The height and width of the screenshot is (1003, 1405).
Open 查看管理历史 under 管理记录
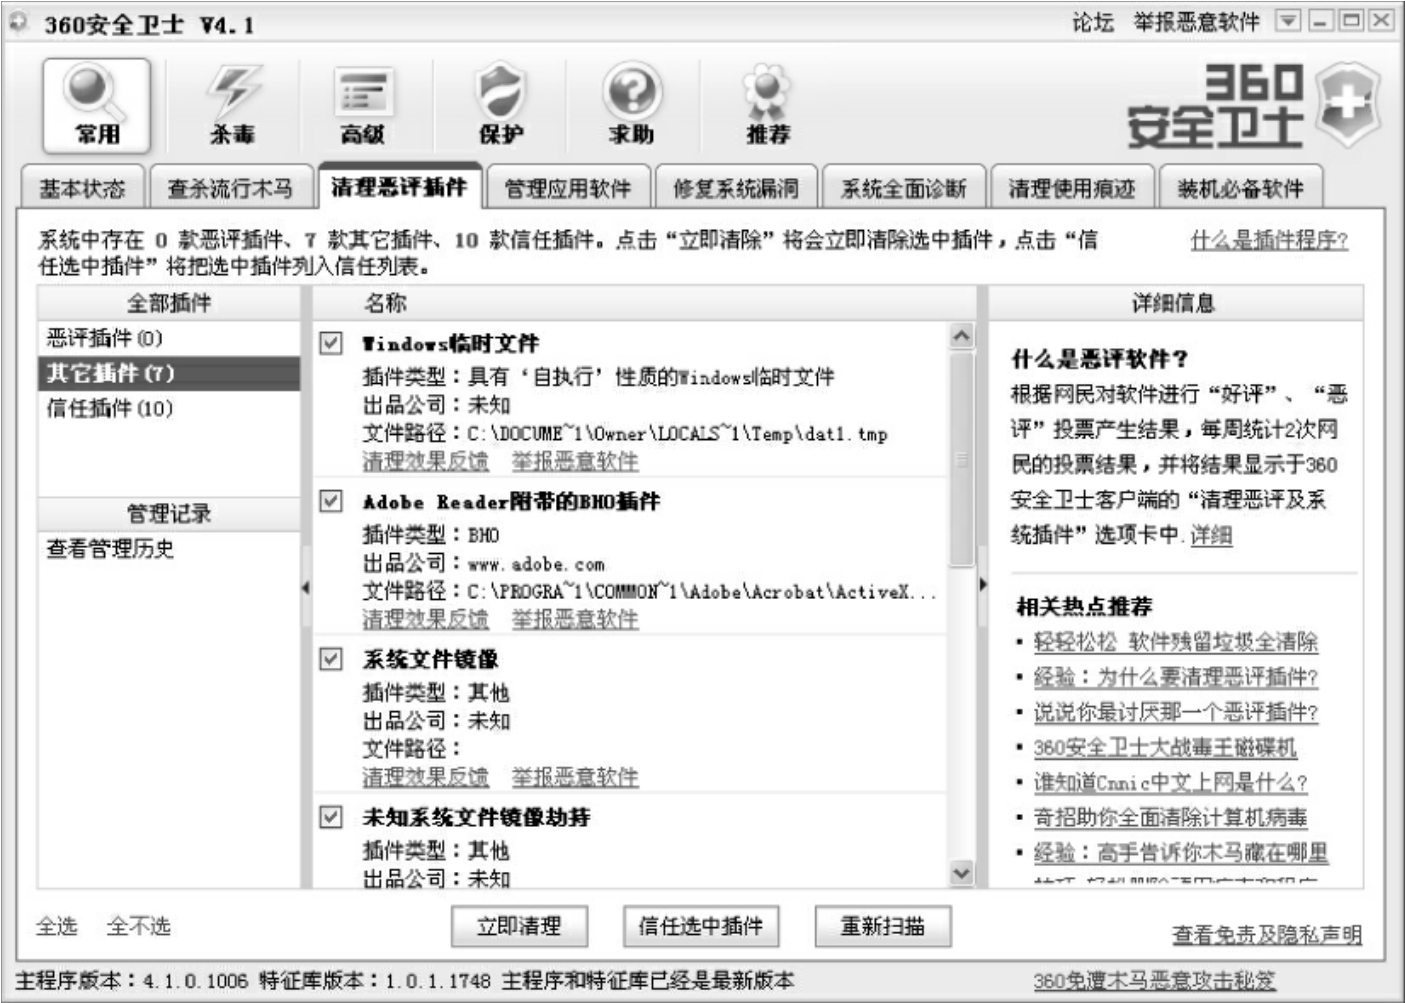click(x=110, y=548)
